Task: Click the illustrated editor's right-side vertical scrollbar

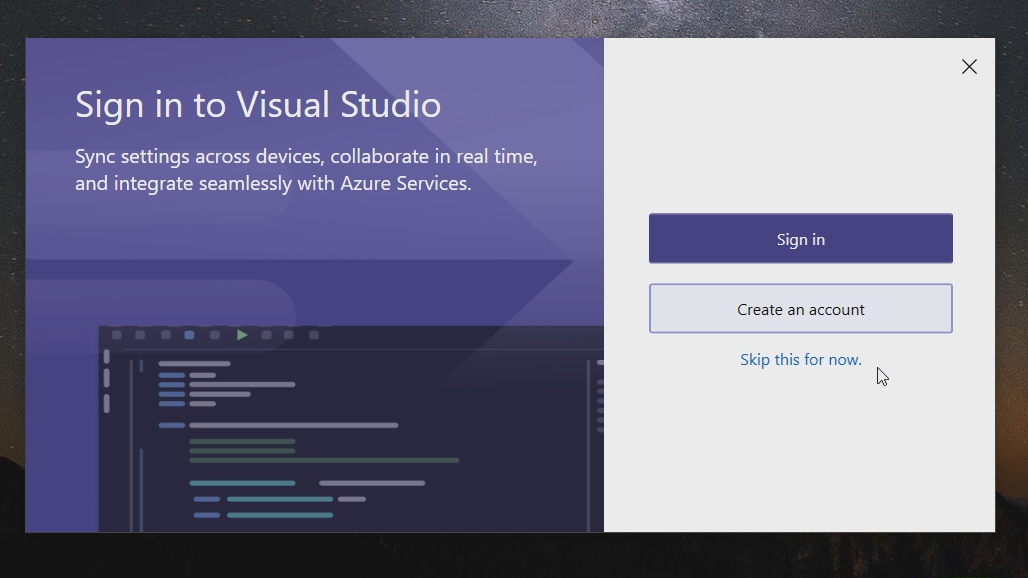Action: (588, 440)
